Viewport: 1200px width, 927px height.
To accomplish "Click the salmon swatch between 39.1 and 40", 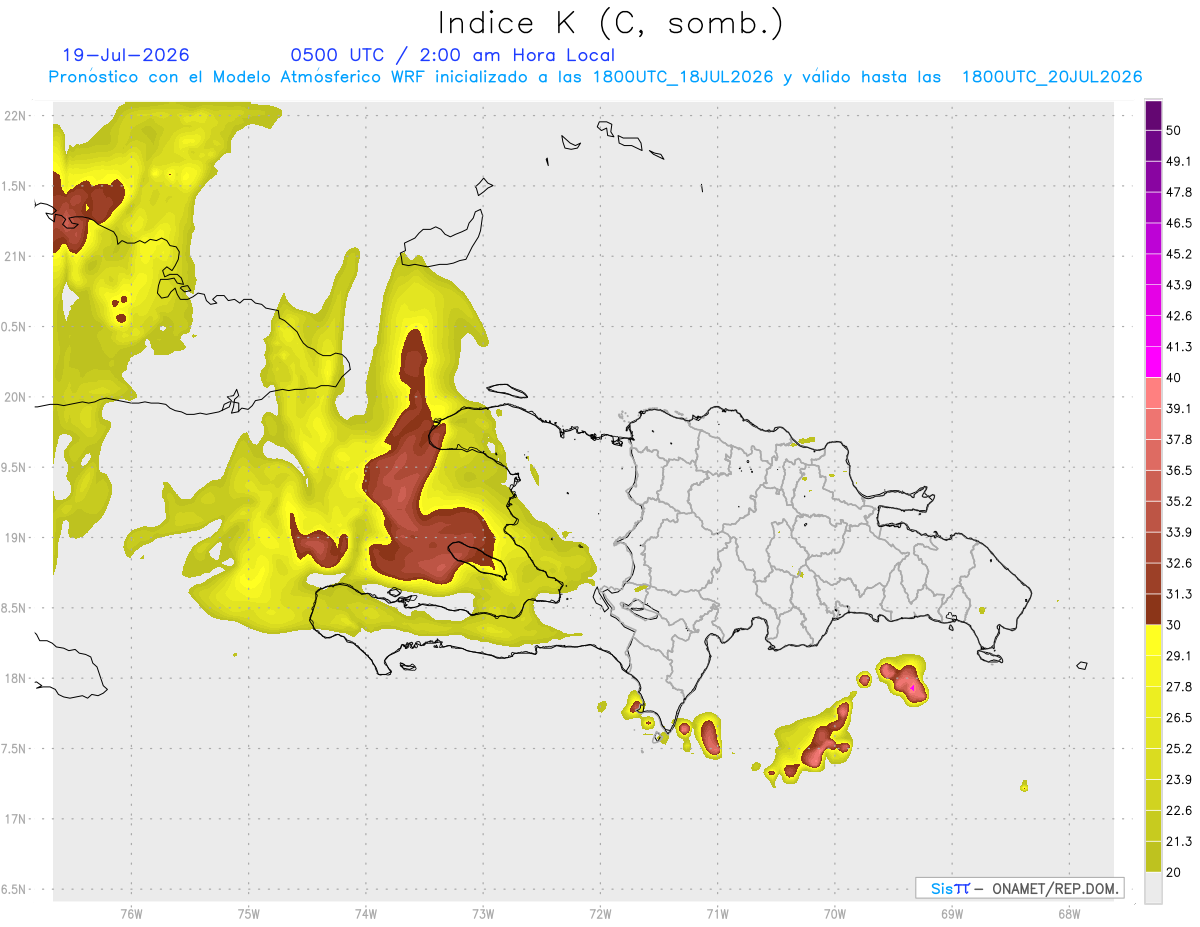I will point(1153,393).
